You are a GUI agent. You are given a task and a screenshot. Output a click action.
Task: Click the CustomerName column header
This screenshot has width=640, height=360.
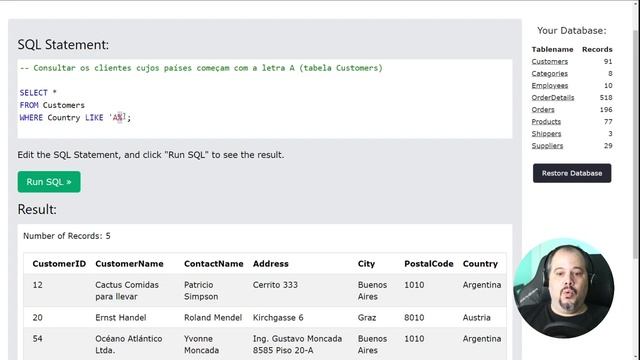[129, 264]
